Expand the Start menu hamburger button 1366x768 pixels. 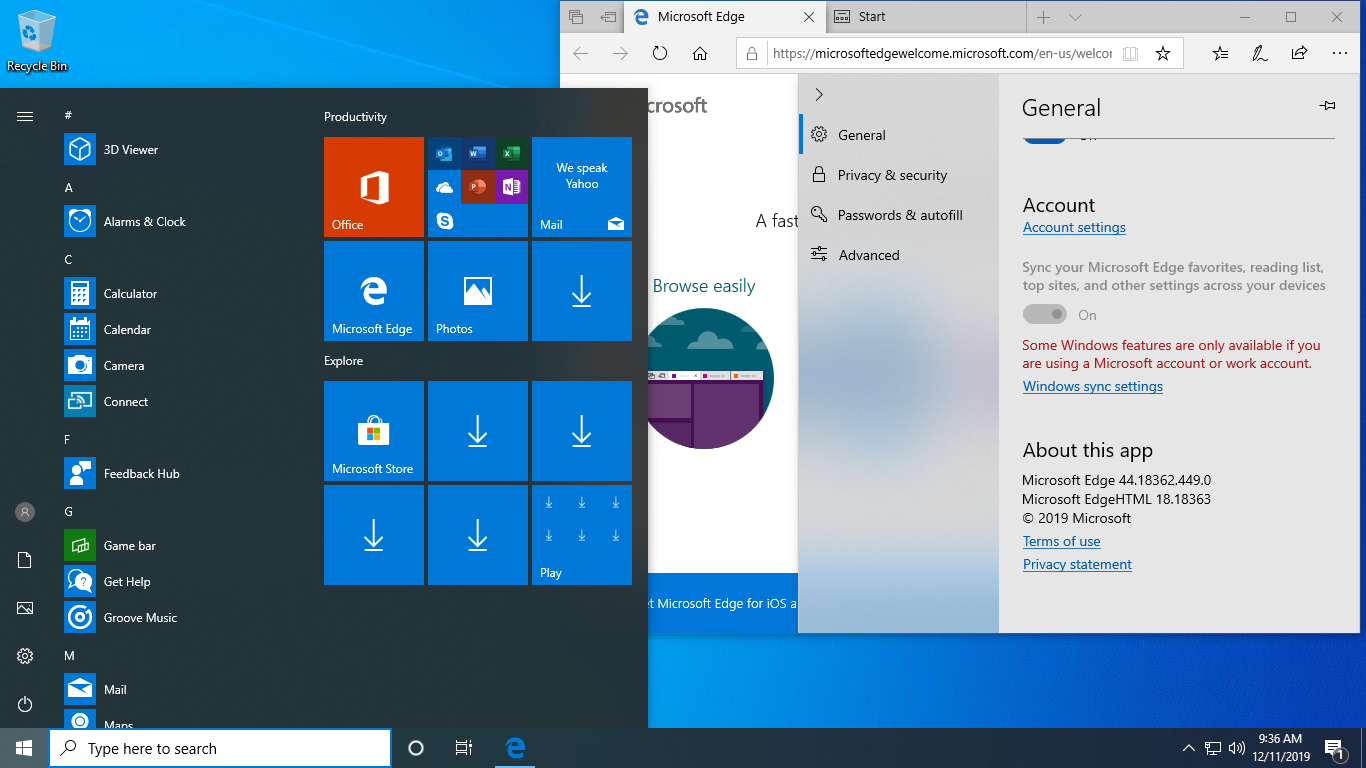click(25, 116)
